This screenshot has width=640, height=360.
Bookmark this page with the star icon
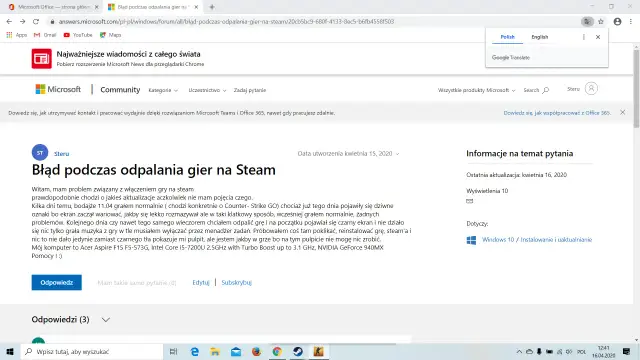pyautogui.click(x=601, y=22)
